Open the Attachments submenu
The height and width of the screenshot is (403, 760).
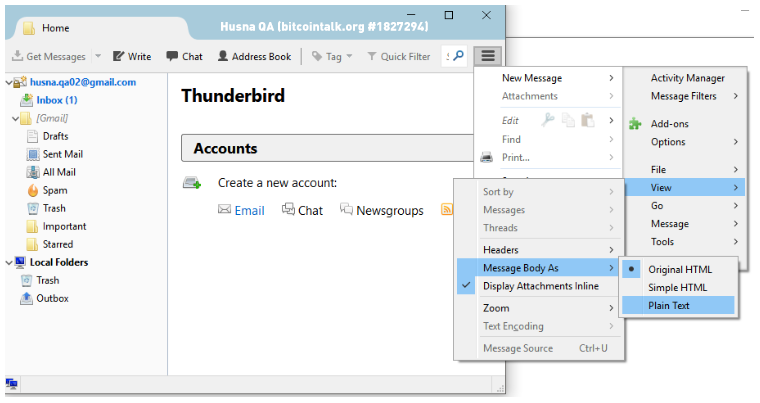pyautogui.click(x=548, y=96)
